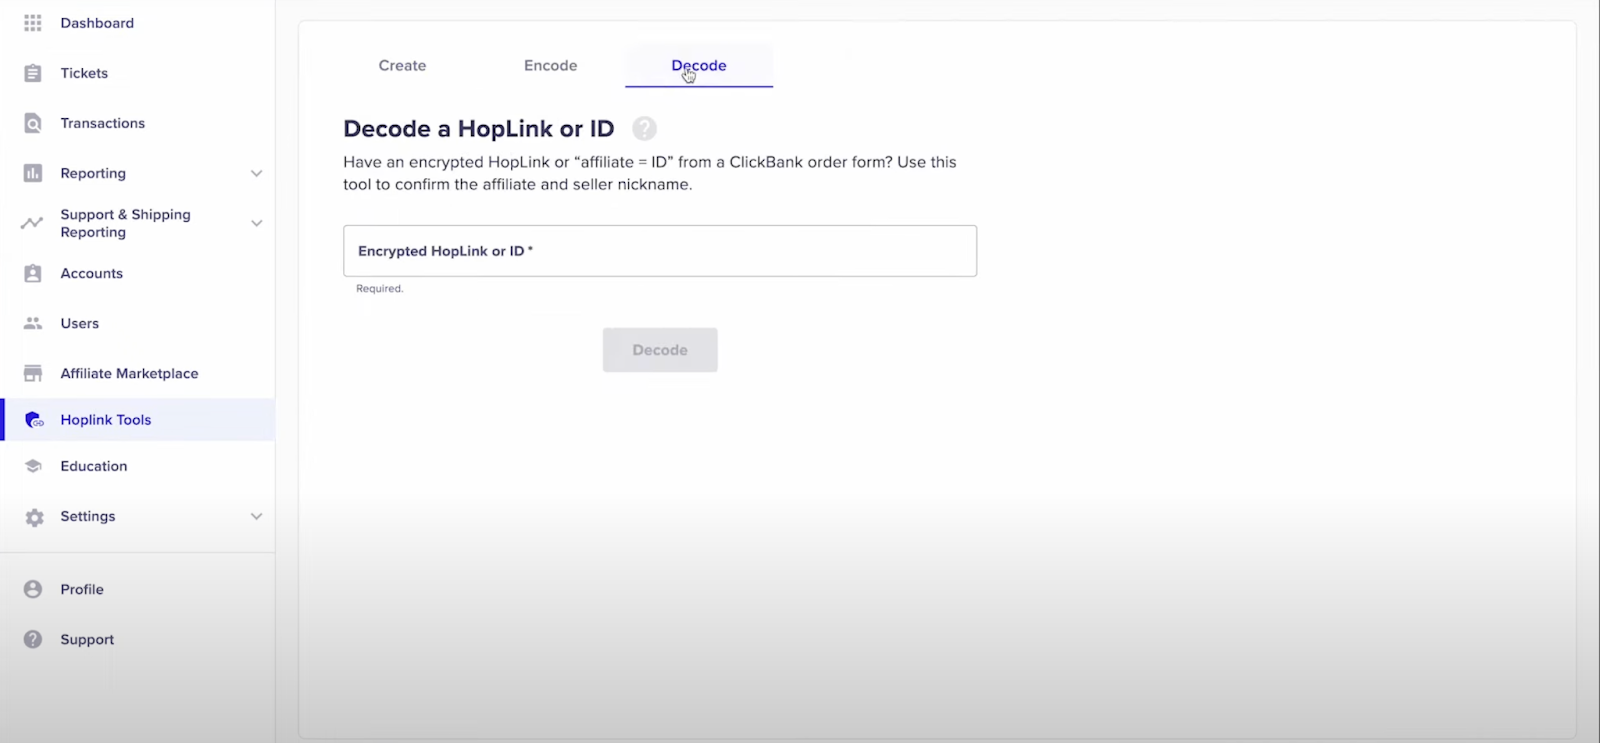Click the Transactions search-document icon
1600x743 pixels.
[x=33, y=123]
